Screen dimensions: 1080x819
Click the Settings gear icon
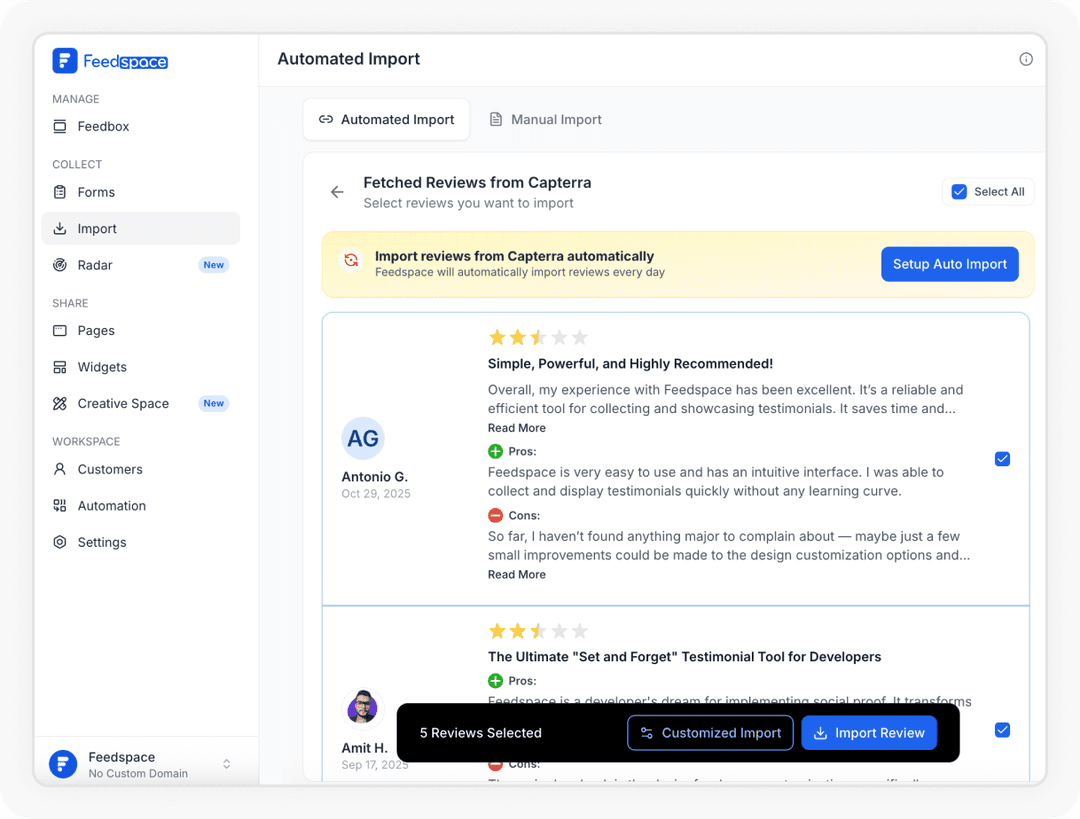[60, 542]
